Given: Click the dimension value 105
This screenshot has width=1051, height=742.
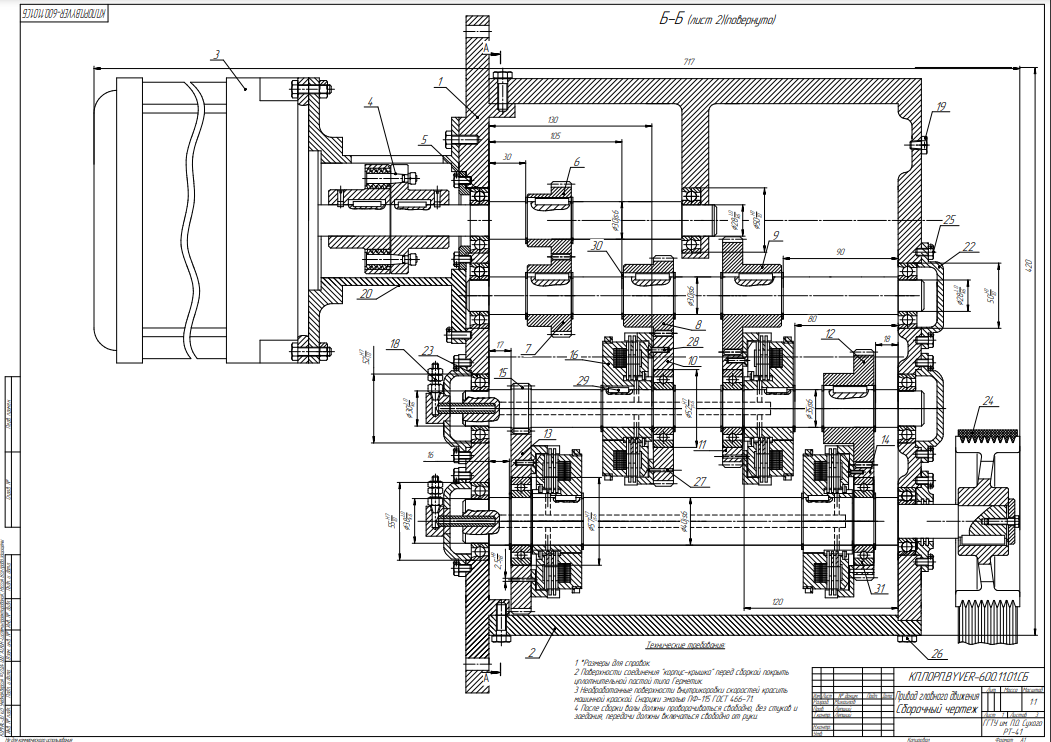Looking at the screenshot, I should pyautogui.click(x=554, y=135).
